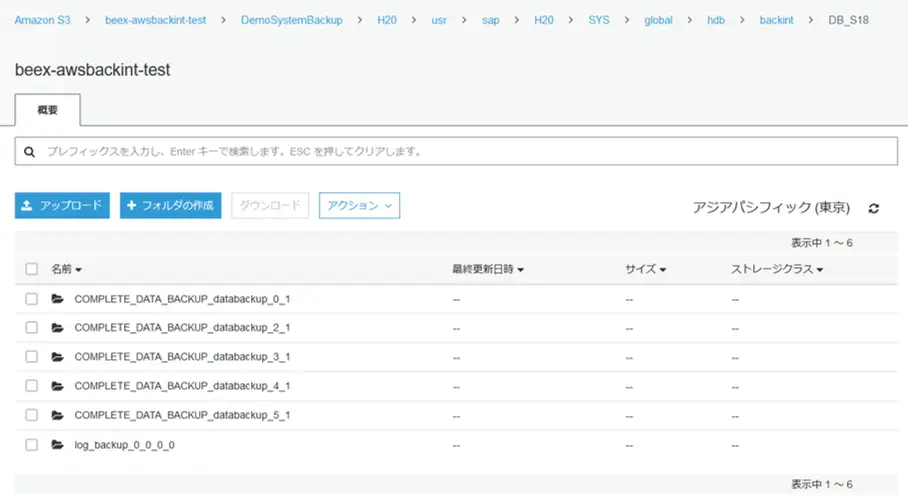Click the フォルダの作成 button
908x496 pixels.
tap(170, 205)
